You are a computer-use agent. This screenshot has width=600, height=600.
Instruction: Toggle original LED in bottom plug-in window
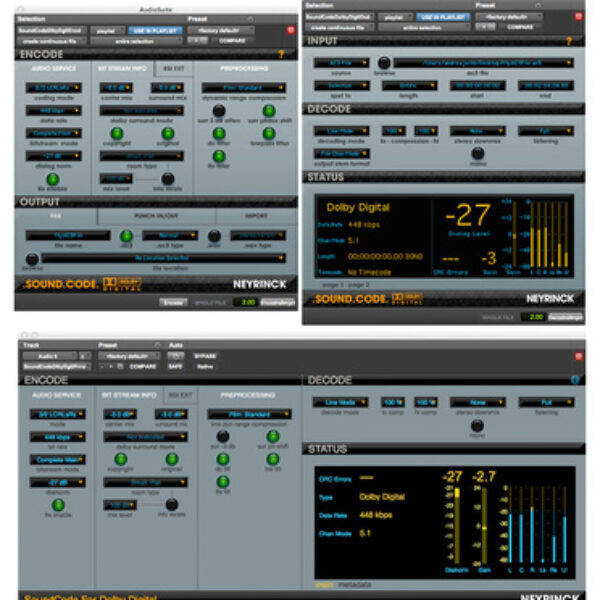172,459
